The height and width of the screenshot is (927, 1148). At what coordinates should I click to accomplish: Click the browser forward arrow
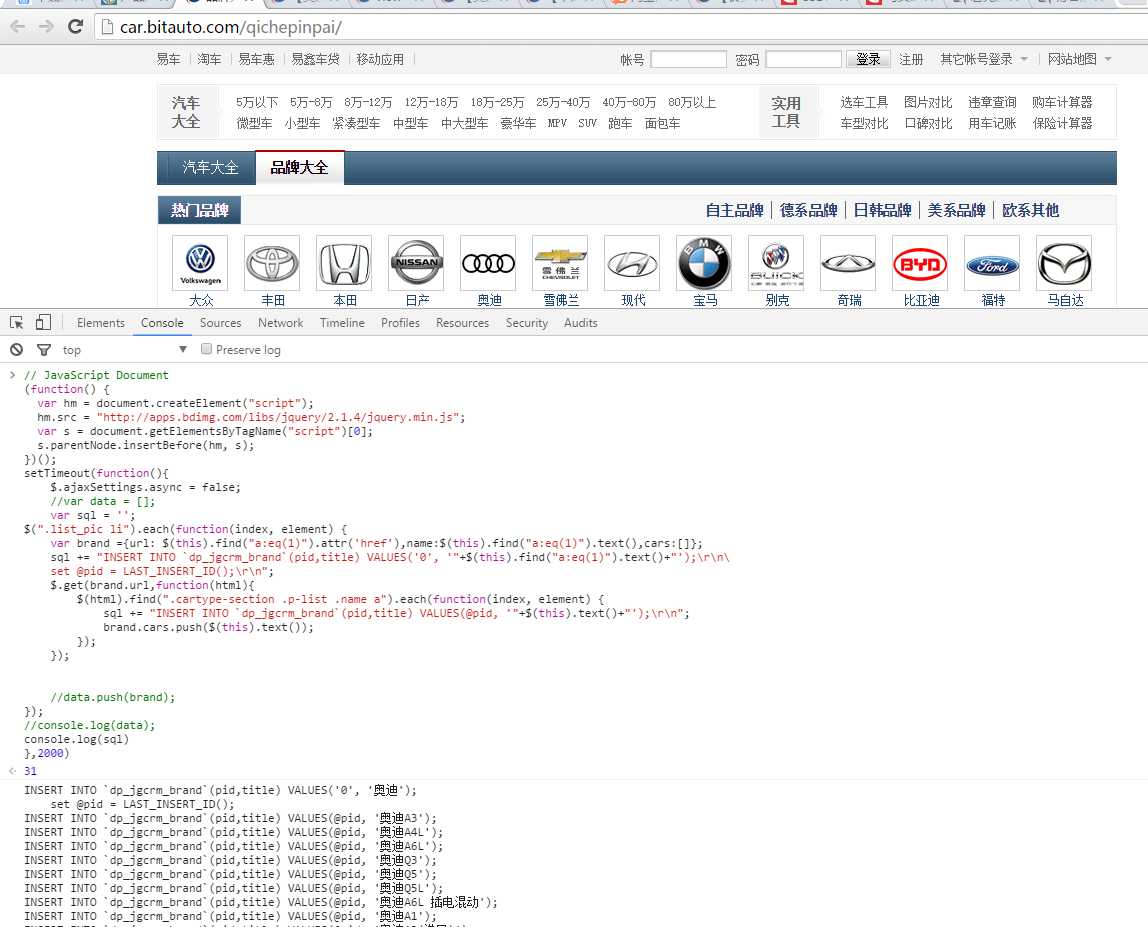click(x=46, y=27)
